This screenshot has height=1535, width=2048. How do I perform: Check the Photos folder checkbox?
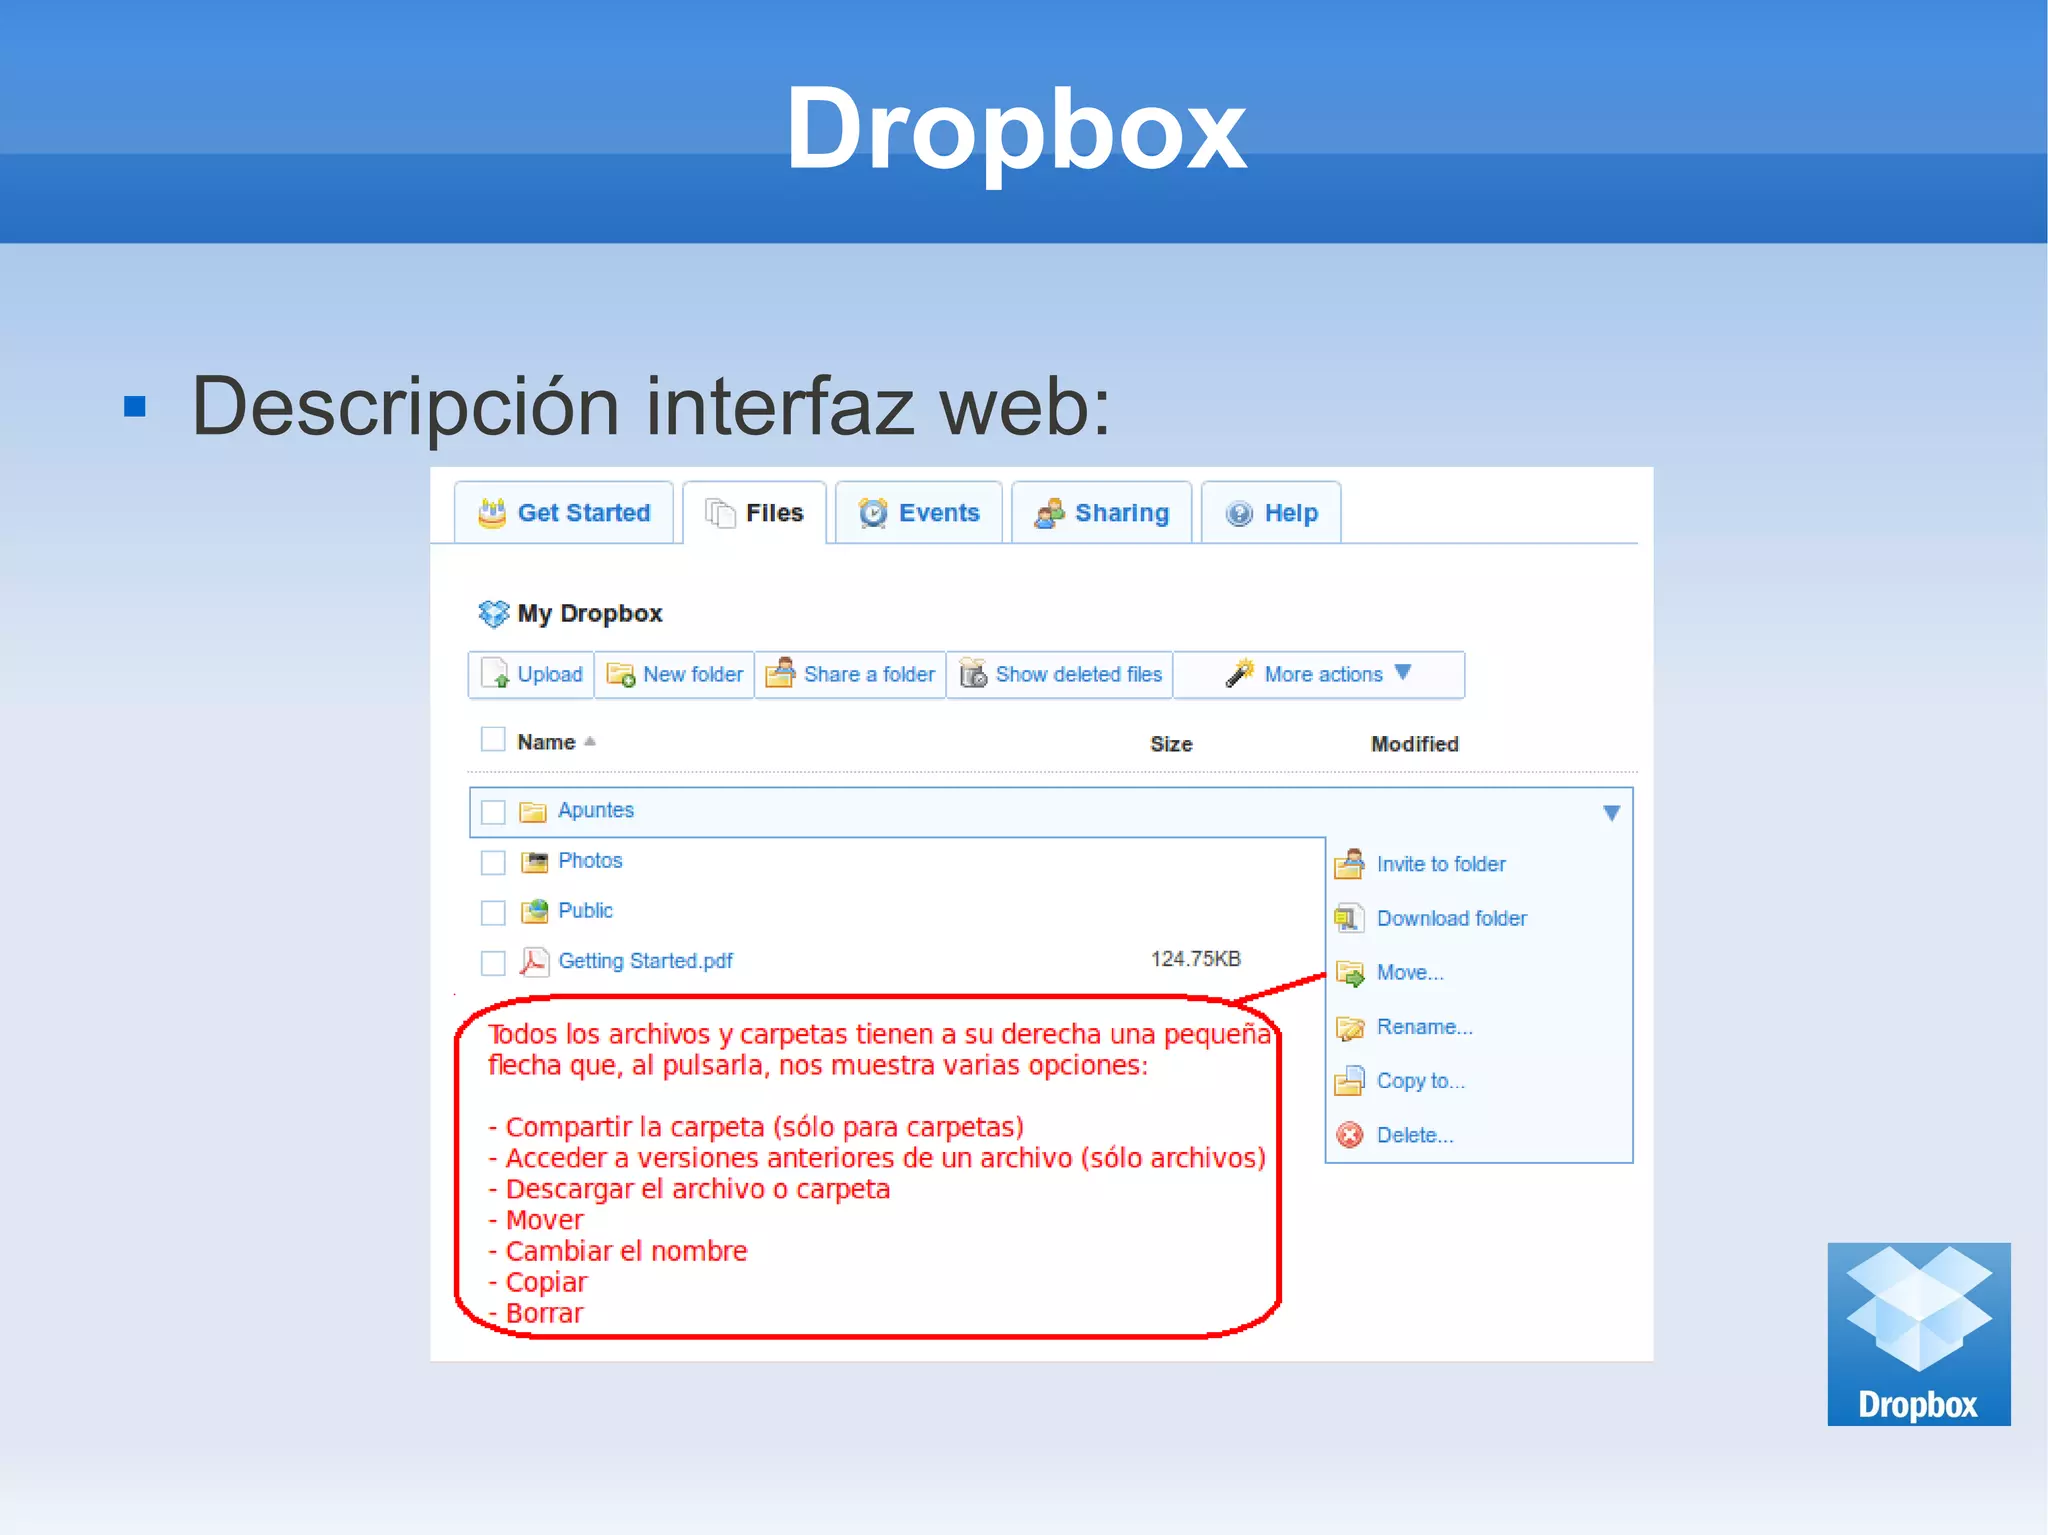point(493,862)
